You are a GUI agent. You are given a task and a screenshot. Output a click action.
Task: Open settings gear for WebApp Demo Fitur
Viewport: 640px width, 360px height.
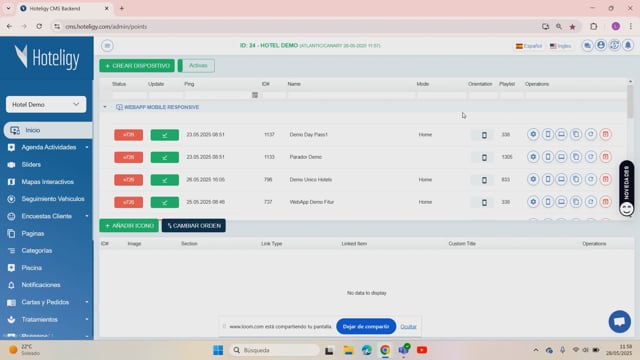click(533, 202)
